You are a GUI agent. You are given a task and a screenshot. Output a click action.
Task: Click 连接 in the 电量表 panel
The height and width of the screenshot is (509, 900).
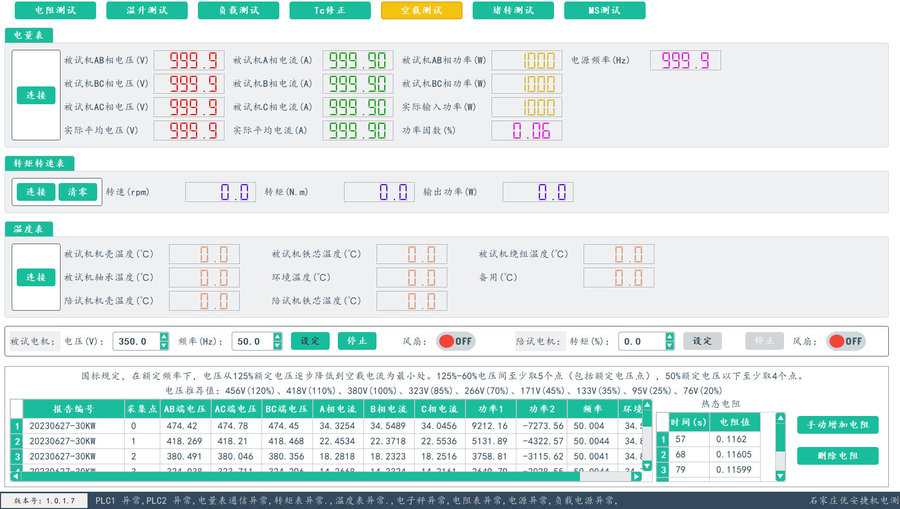pyautogui.click(x=36, y=95)
